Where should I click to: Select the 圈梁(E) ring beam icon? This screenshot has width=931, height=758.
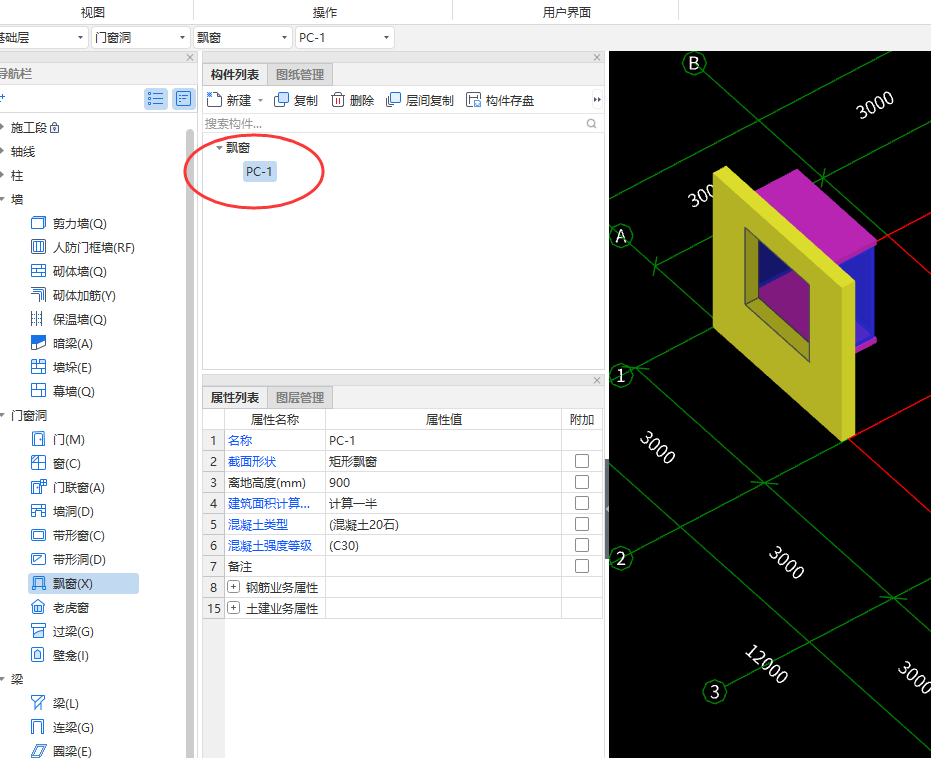[38, 751]
